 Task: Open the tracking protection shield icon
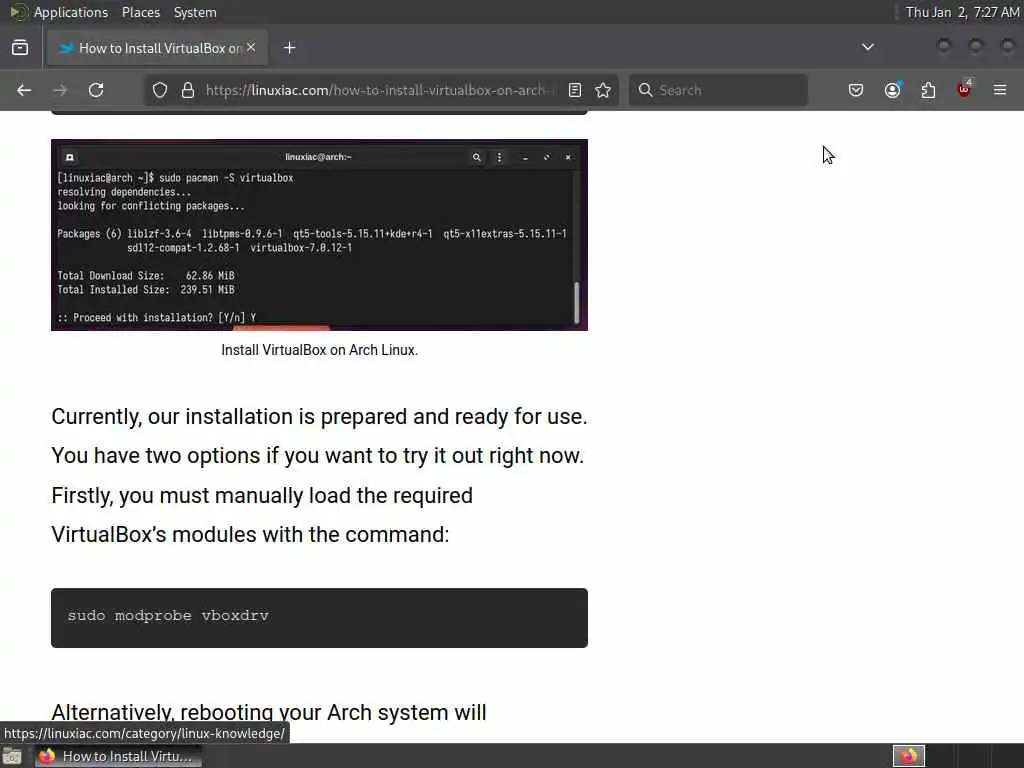160,90
